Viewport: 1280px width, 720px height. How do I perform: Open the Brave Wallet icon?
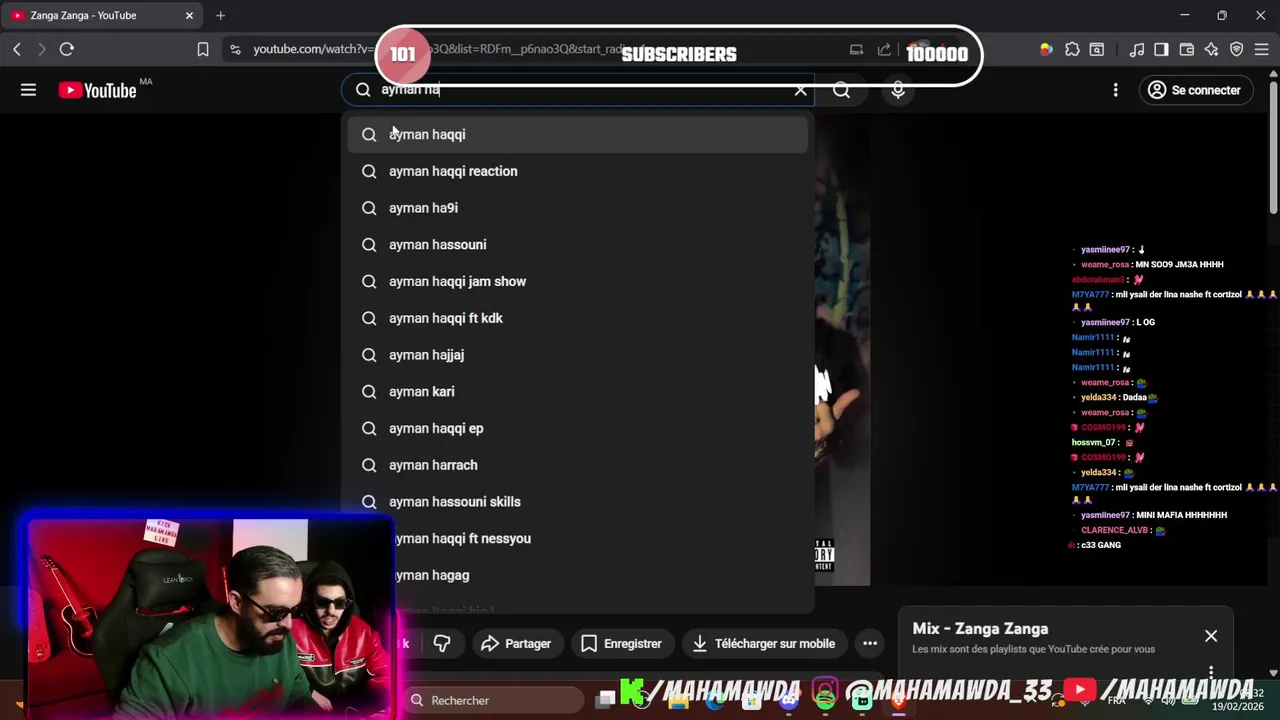coord(1186,49)
